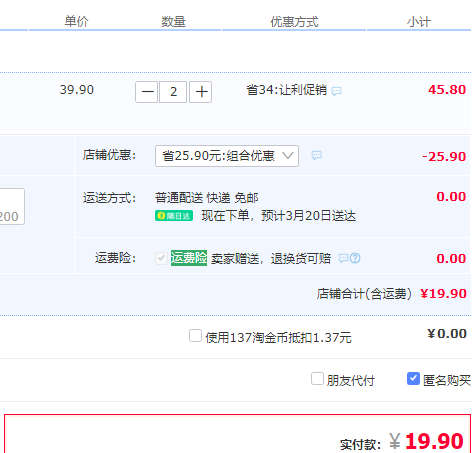Viewport: 474px width, 453px height.
Task: Click the 省34:让利促销 promotion text
Action: [x=286, y=90]
